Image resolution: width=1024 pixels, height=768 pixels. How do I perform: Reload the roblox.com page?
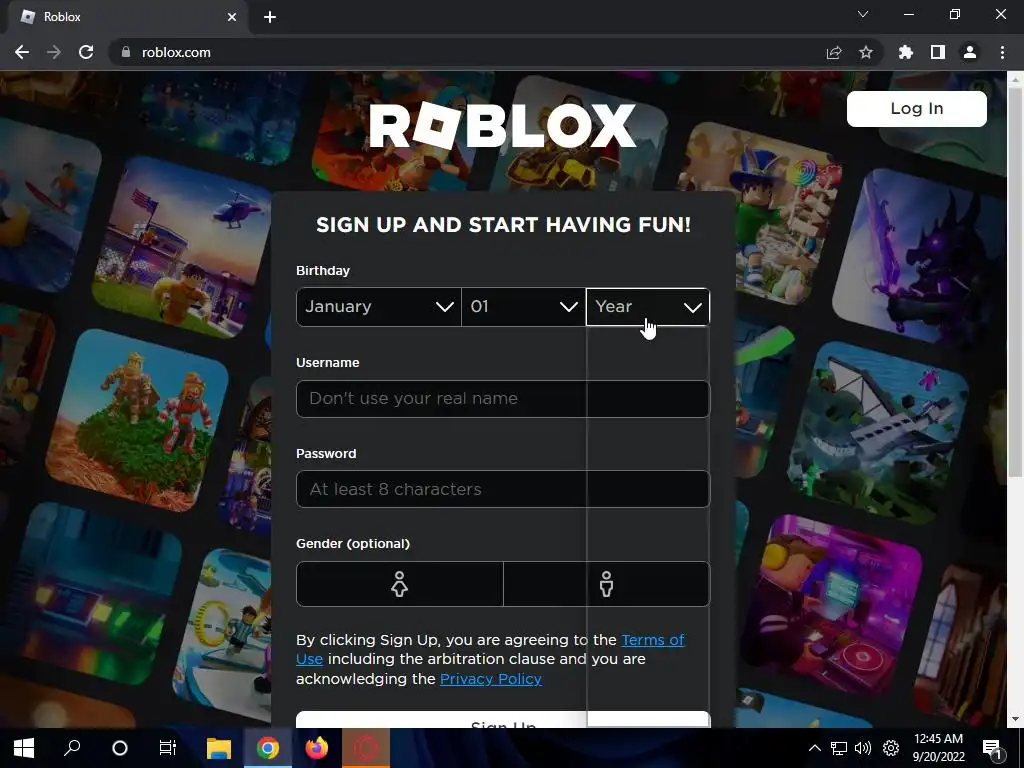(86, 52)
